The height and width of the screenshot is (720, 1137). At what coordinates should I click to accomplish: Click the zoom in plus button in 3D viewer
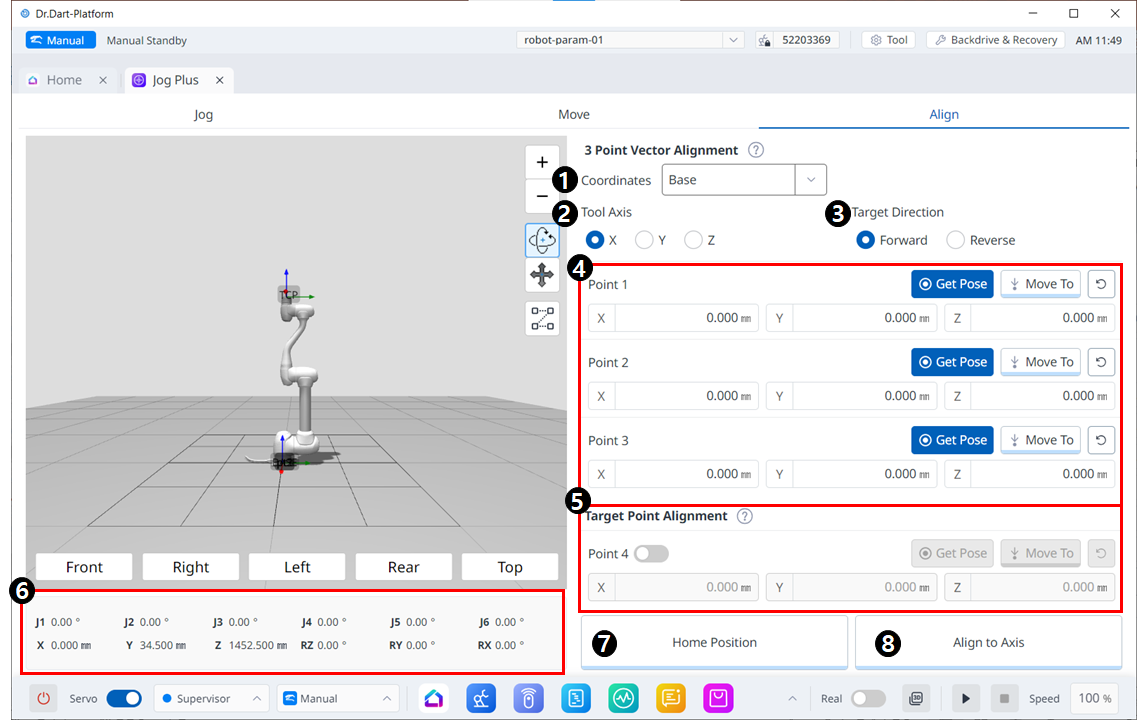click(542, 162)
